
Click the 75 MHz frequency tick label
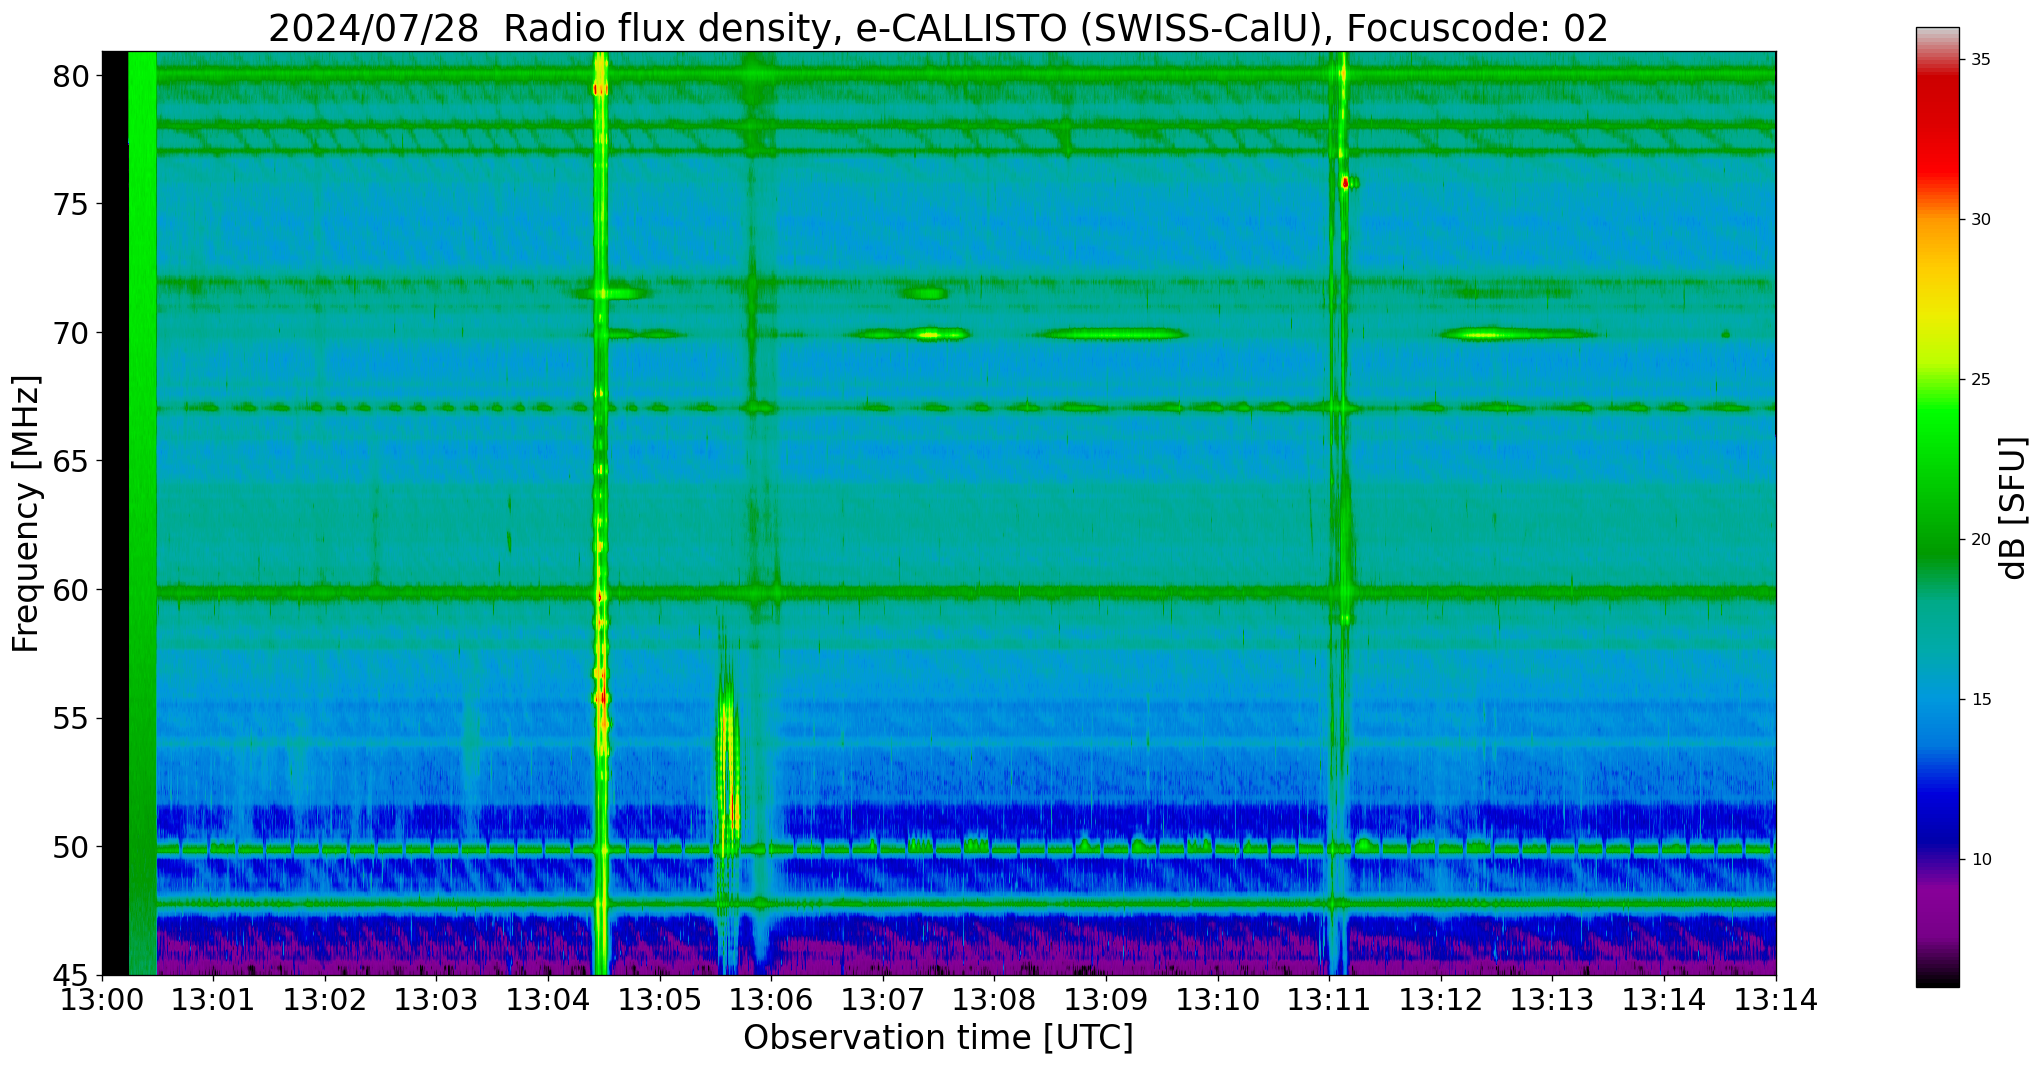[72, 205]
